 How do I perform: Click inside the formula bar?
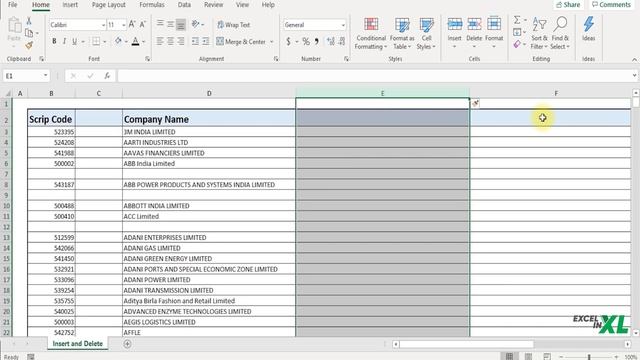(373, 76)
